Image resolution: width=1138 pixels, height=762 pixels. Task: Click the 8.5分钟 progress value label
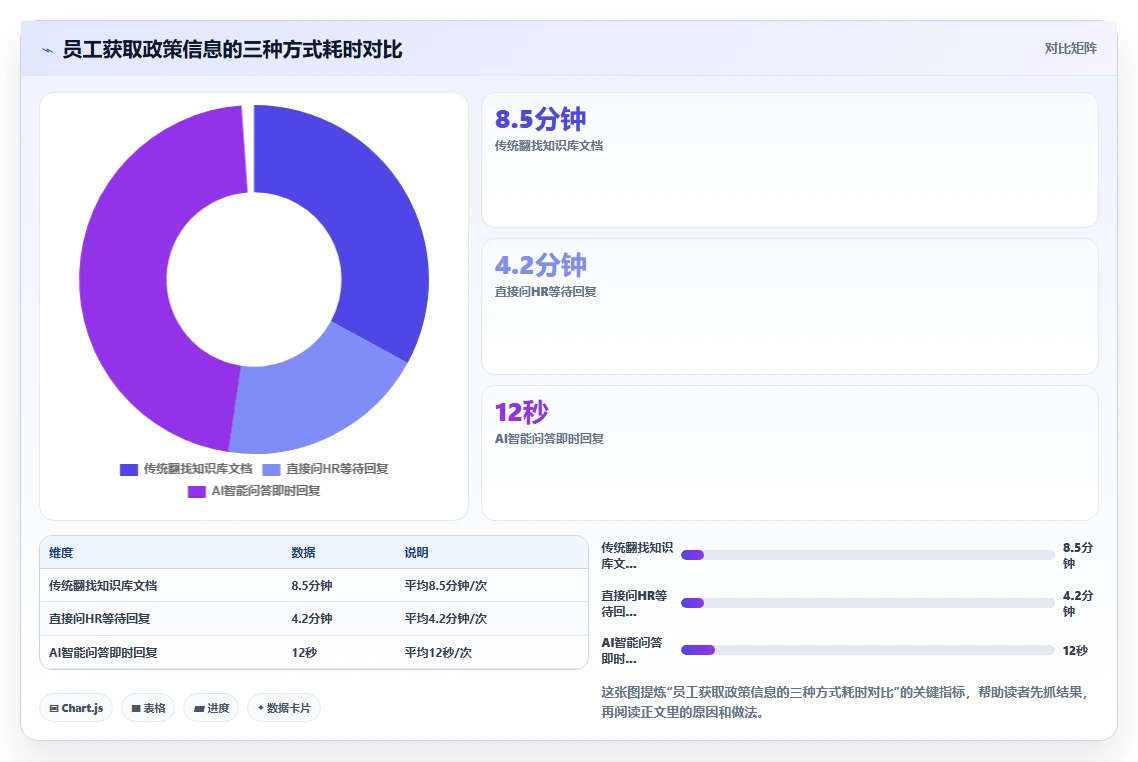1078,556
